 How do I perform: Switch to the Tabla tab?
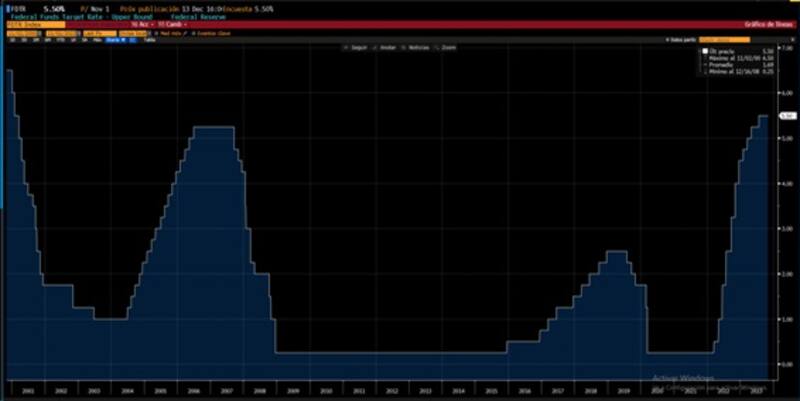pos(150,39)
